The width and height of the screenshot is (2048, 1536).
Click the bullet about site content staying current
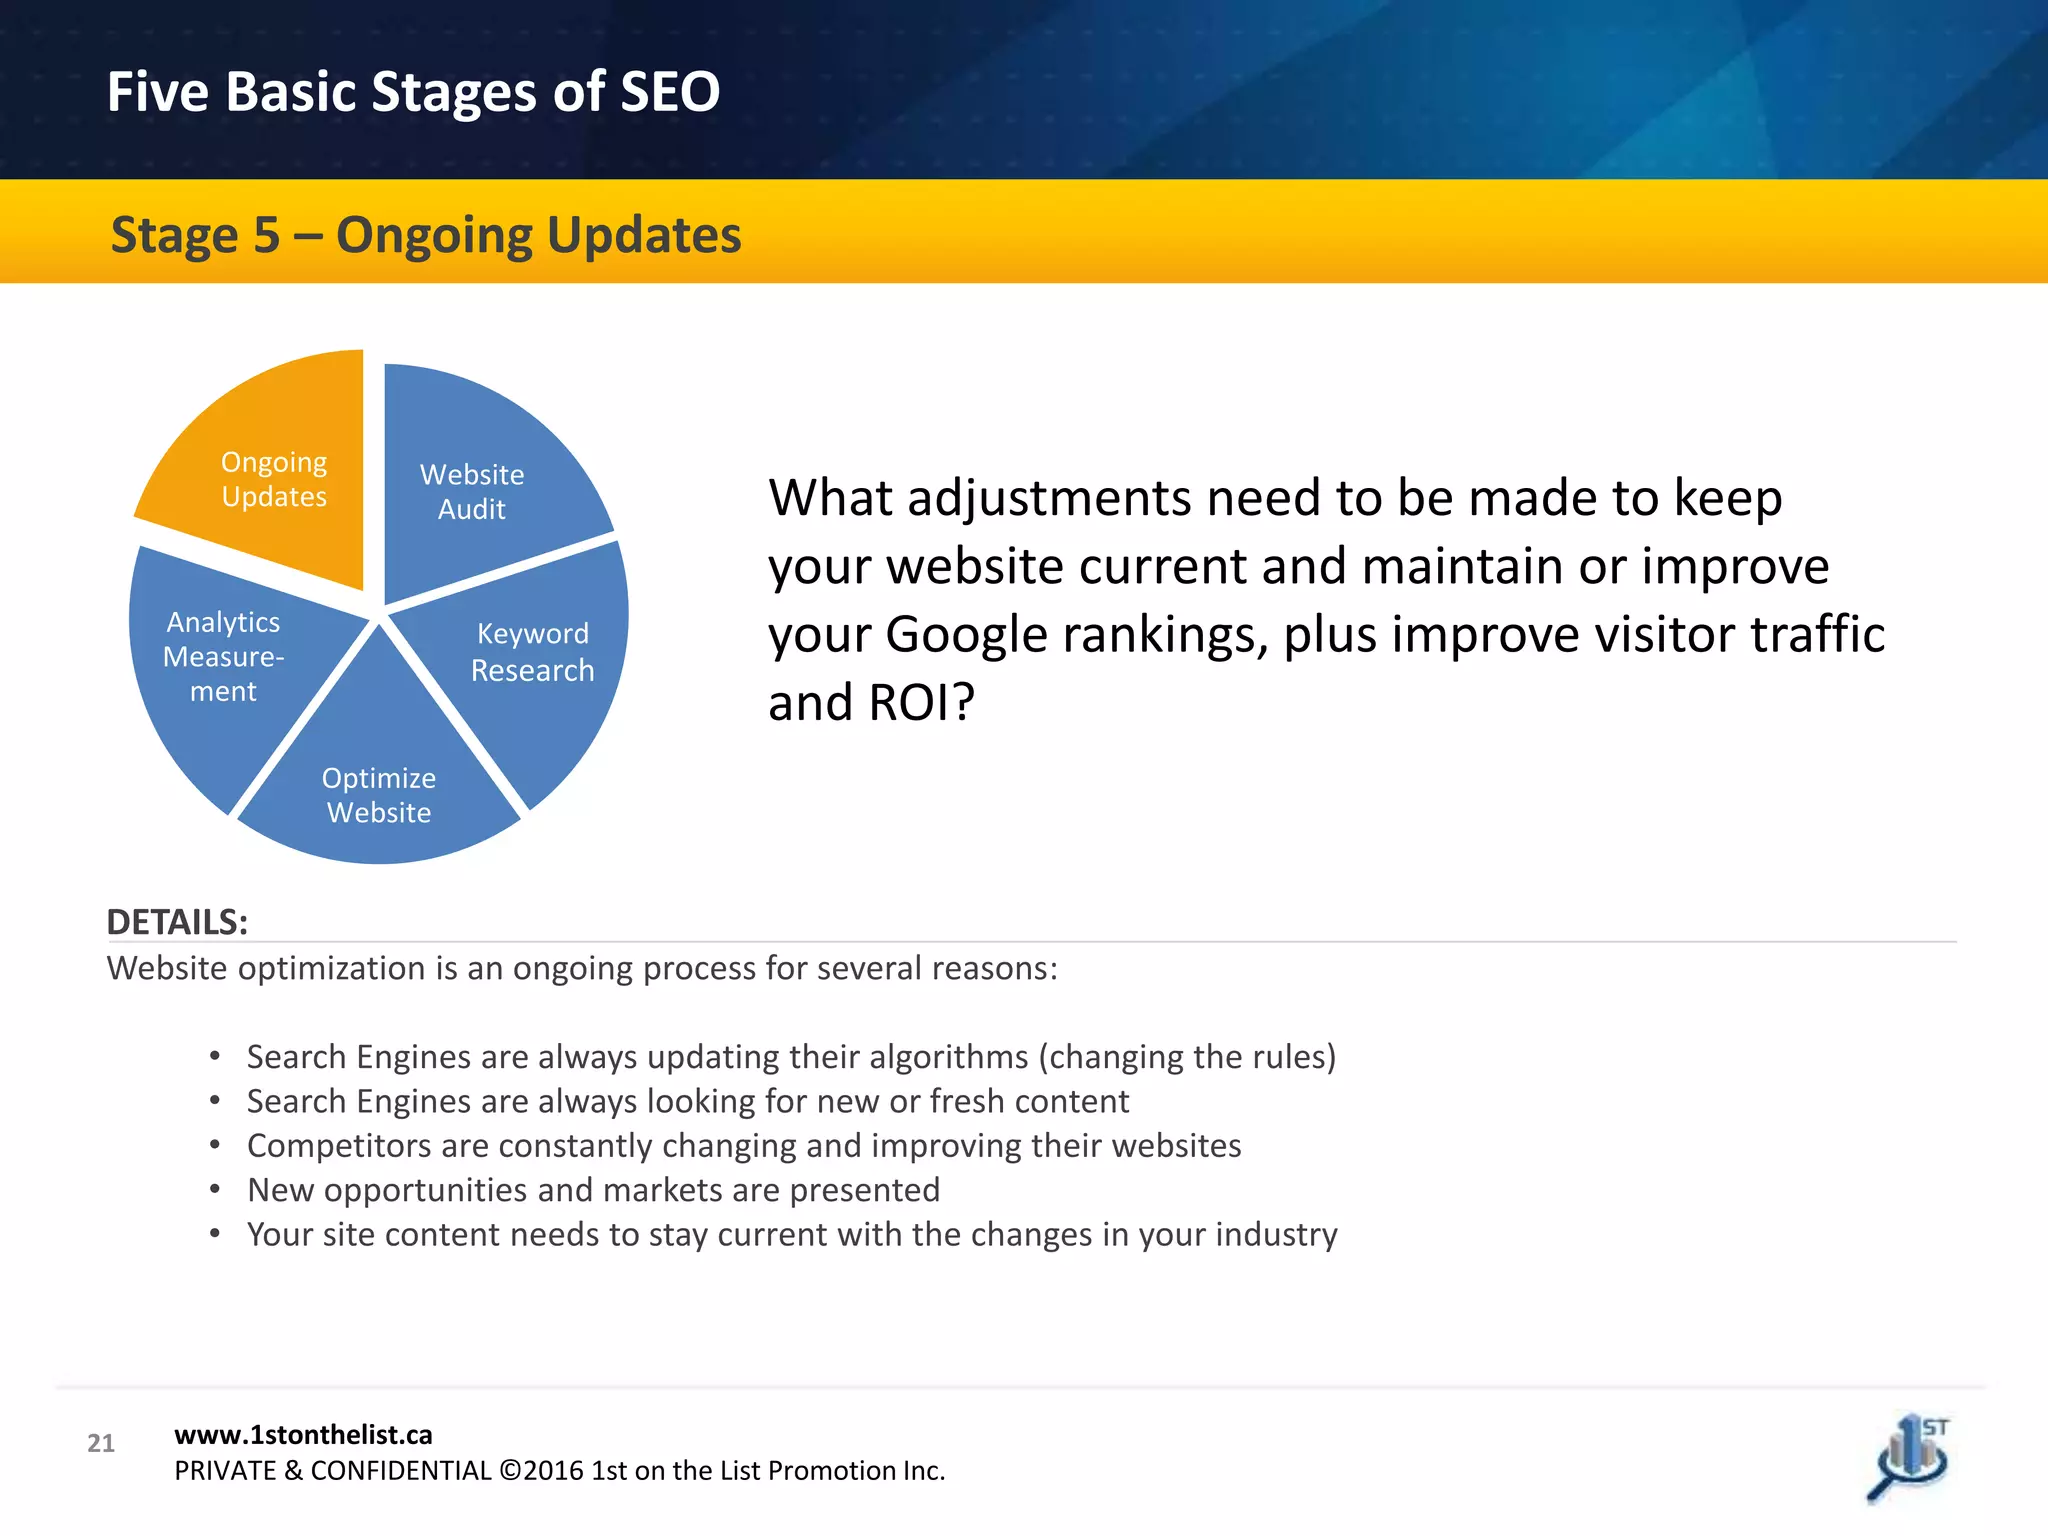tap(791, 1234)
